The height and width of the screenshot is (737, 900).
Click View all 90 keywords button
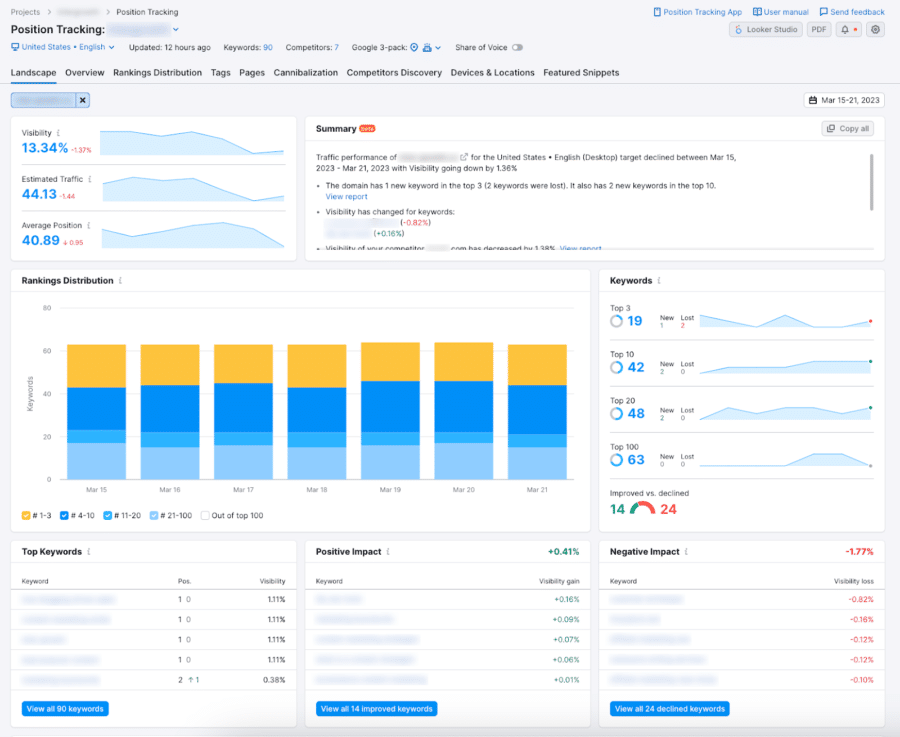pyautogui.click(x=65, y=709)
